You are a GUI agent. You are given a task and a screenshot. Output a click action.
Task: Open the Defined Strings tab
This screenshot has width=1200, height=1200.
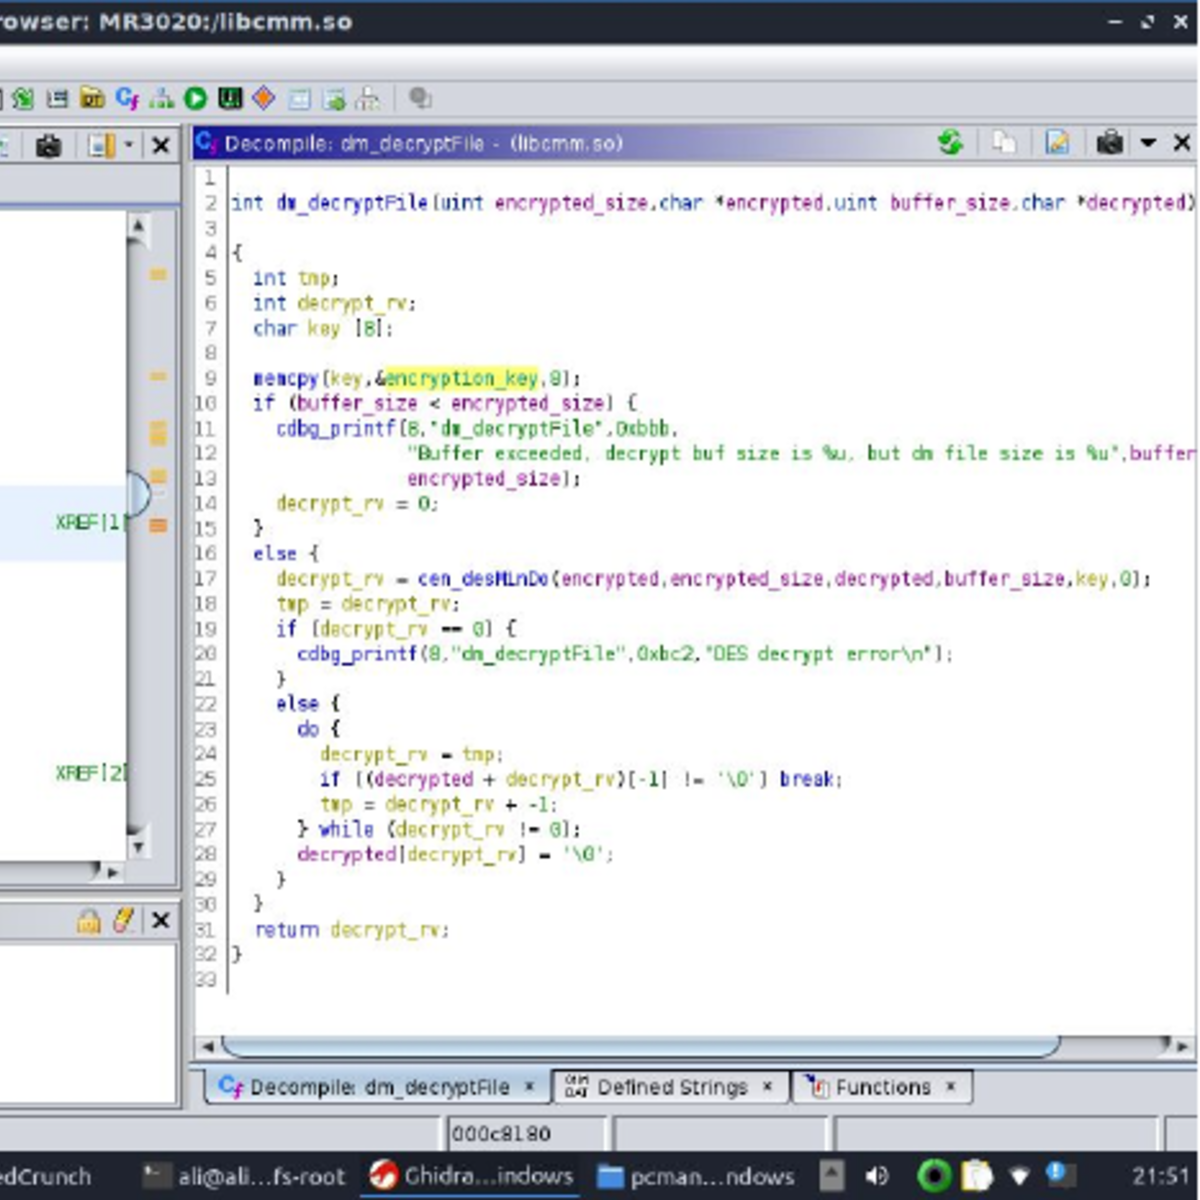670,1087
